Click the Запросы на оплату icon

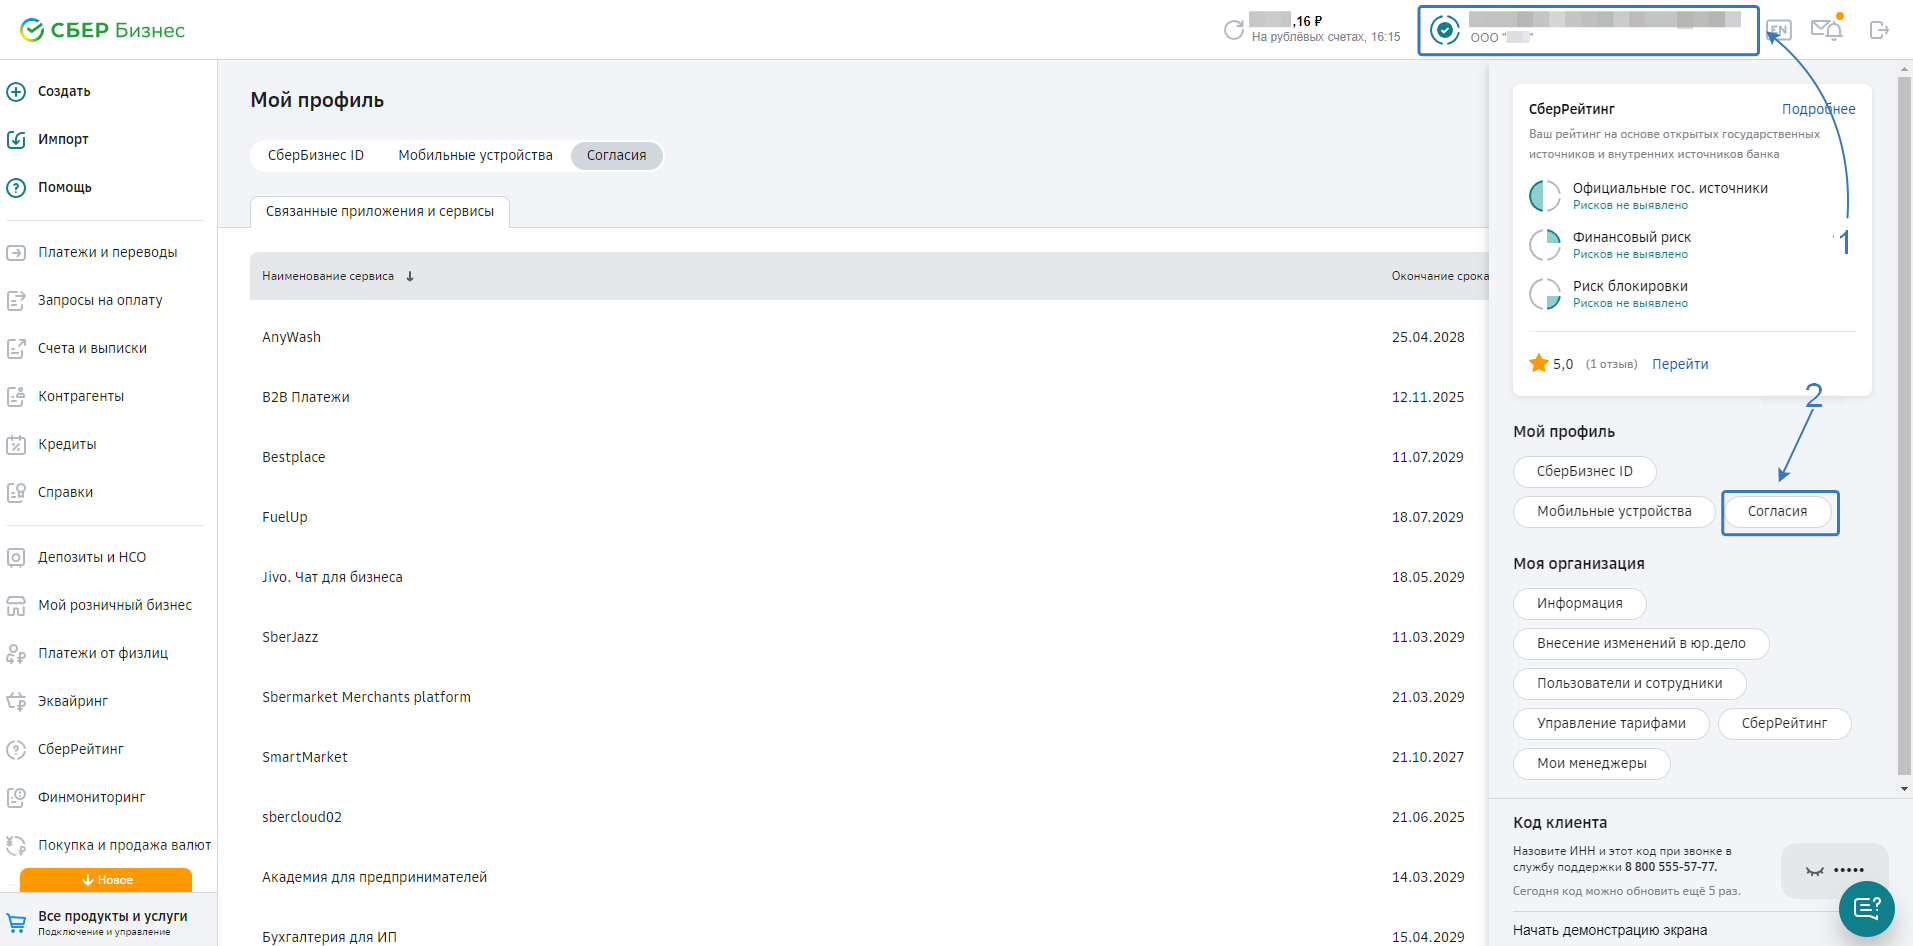(x=16, y=301)
